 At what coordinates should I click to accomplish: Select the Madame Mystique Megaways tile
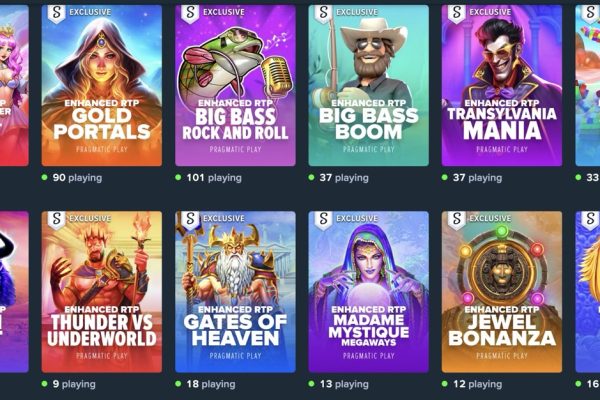click(368, 292)
